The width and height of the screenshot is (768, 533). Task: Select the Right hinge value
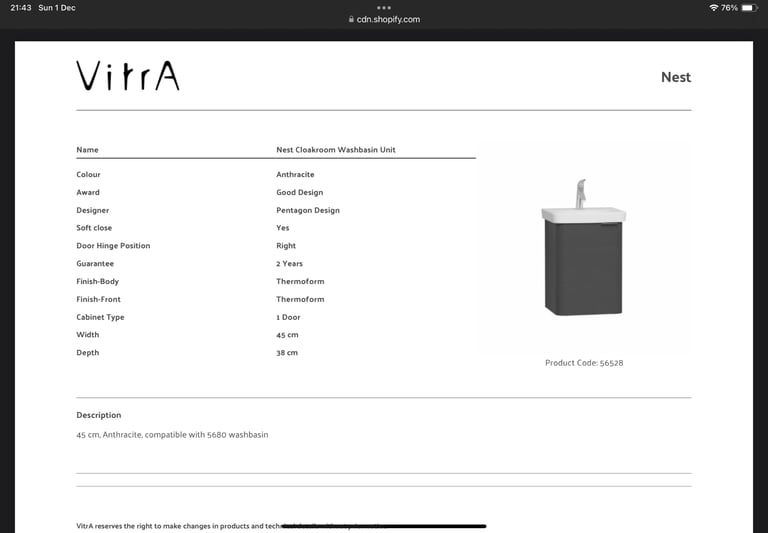[286, 246]
